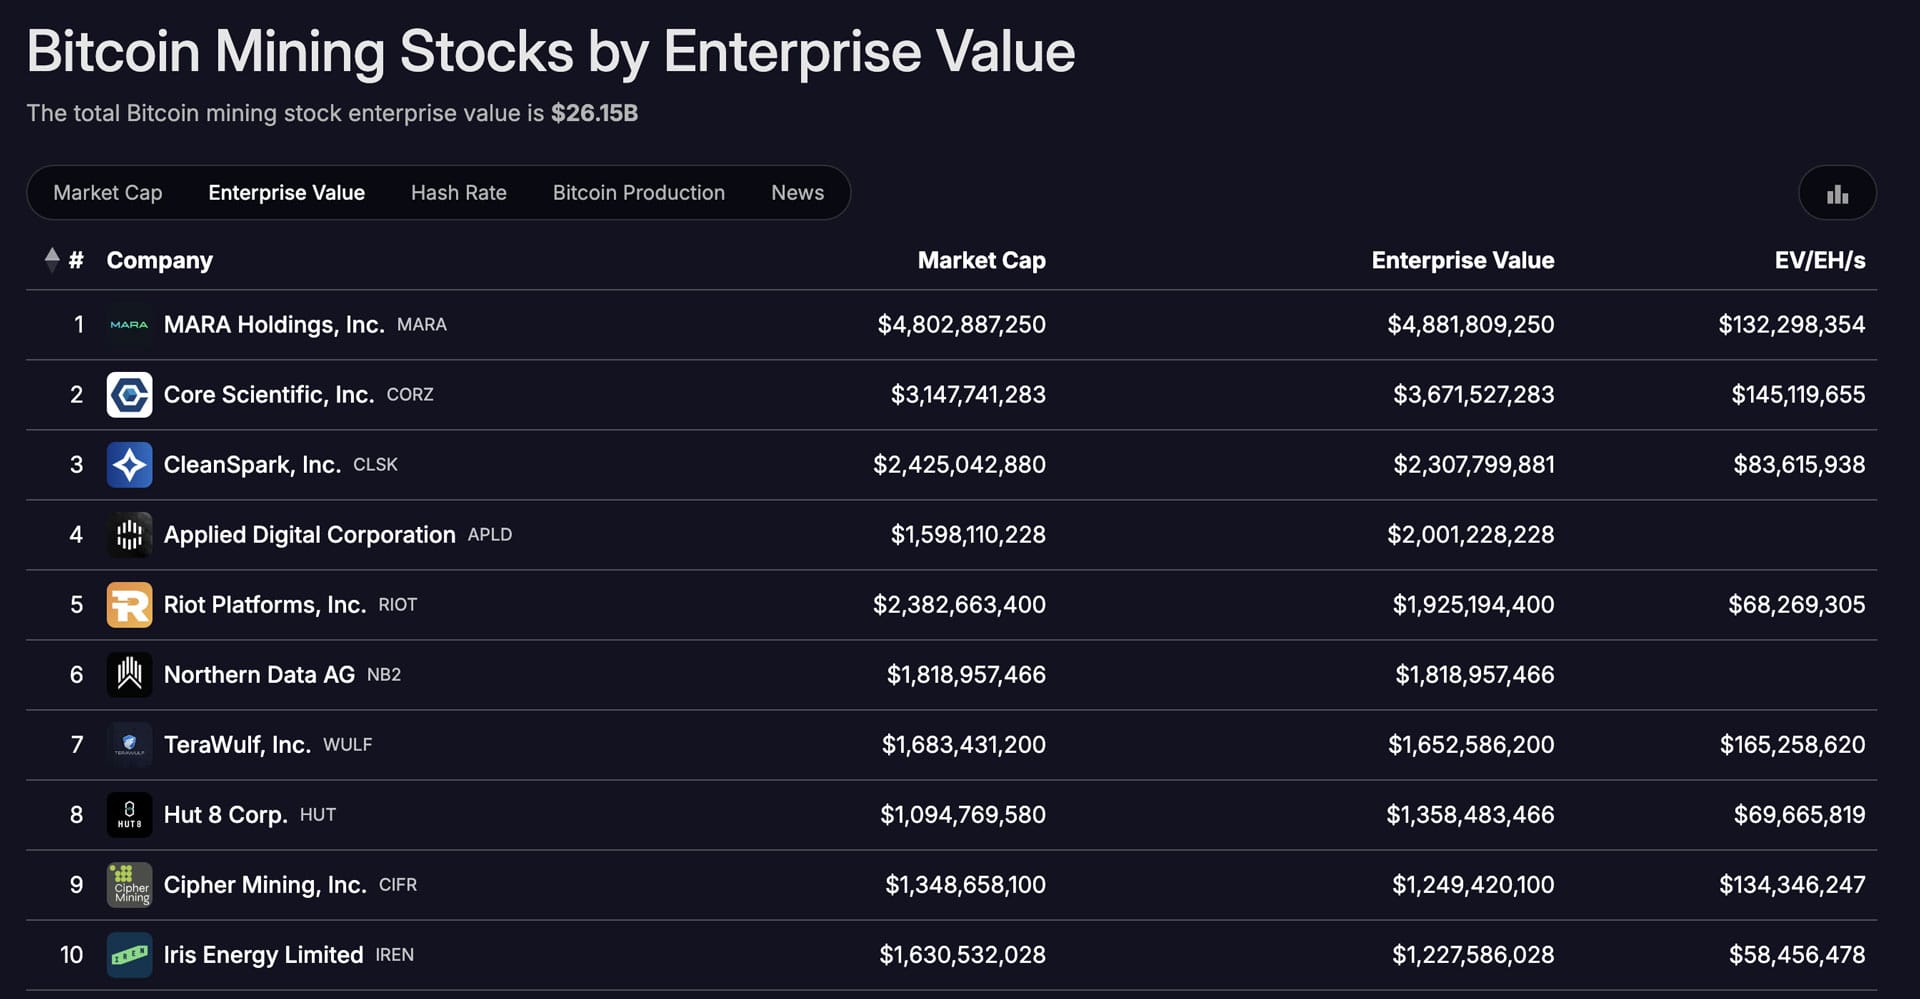Image resolution: width=1920 pixels, height=999 pixels.
Task: Select the Core Scientific logo icon
Action: point(129,394)
